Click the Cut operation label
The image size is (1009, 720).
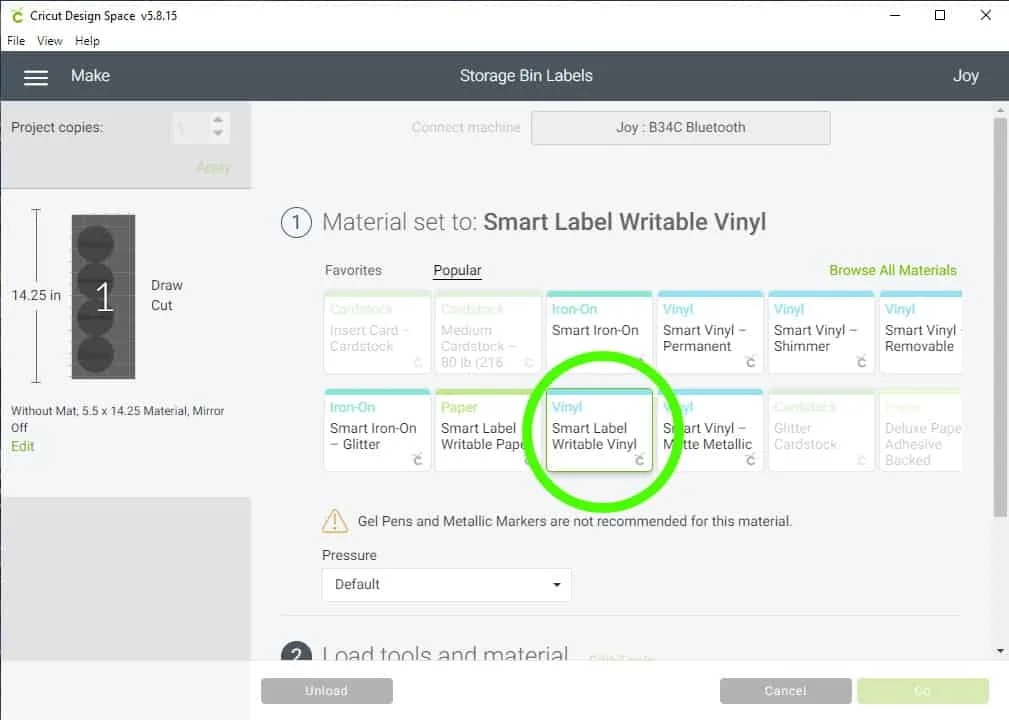click(162, 306)
